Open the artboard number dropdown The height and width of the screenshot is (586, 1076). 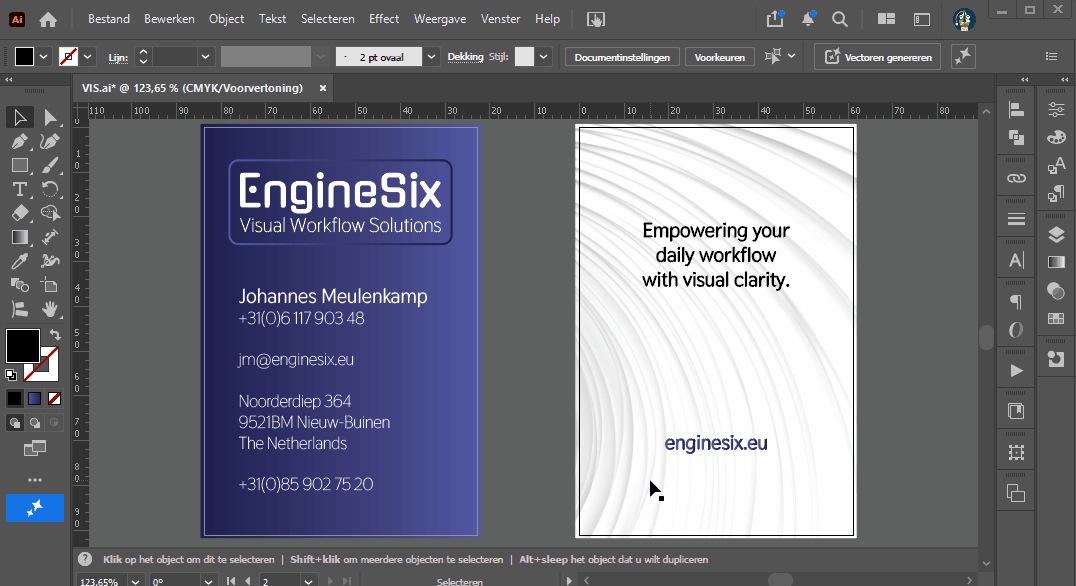click(309, 581)
